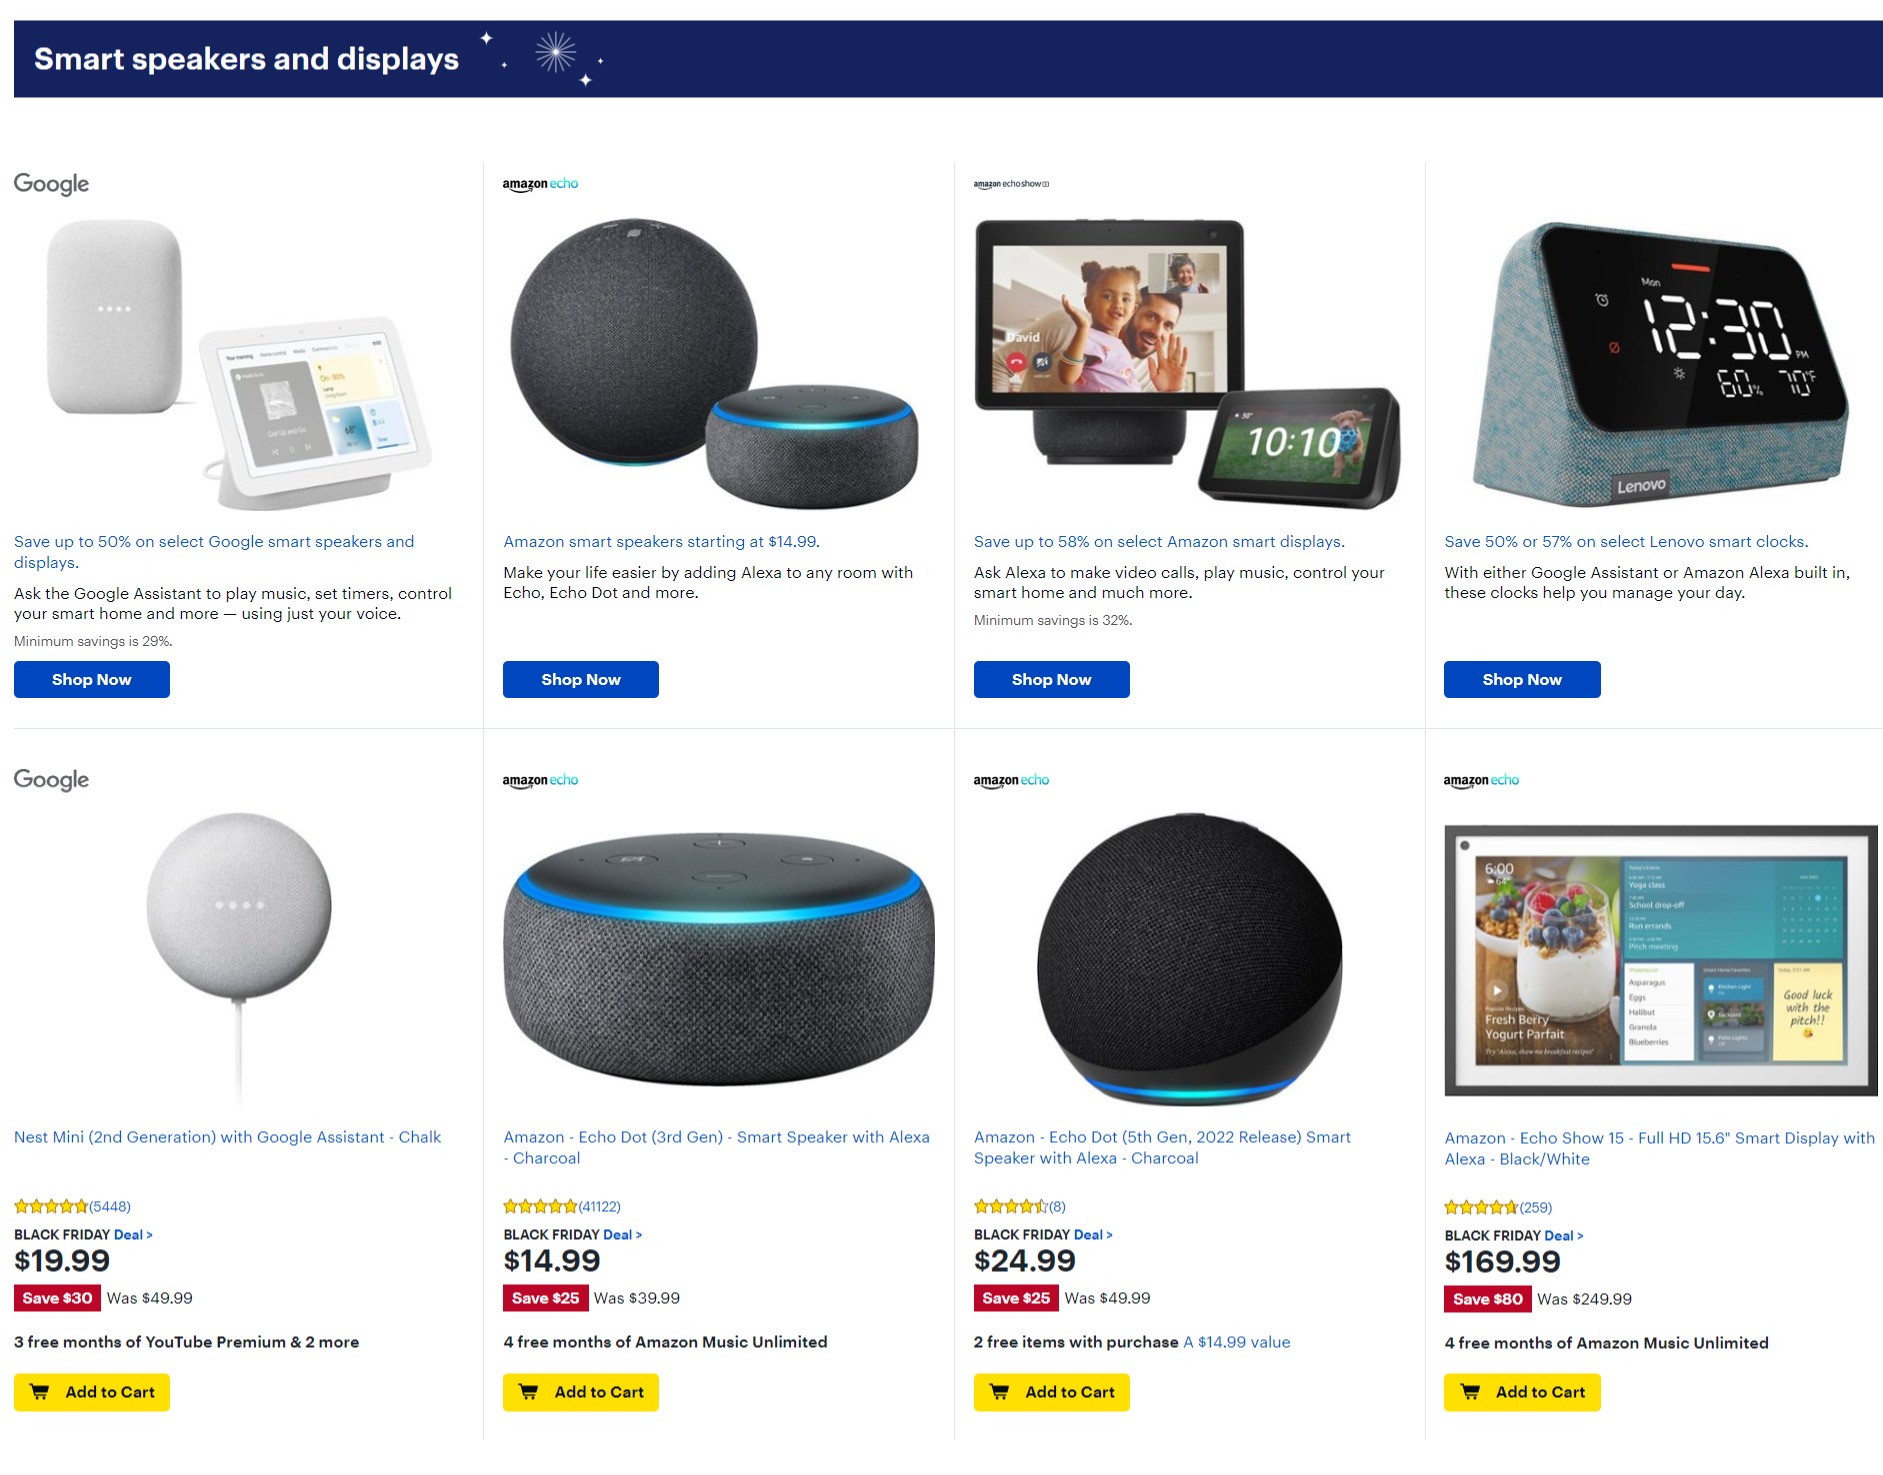Screen dimensions: 1883x1475
Task: Open the A $14.99 value link
Action: tap(1237, 1342)
